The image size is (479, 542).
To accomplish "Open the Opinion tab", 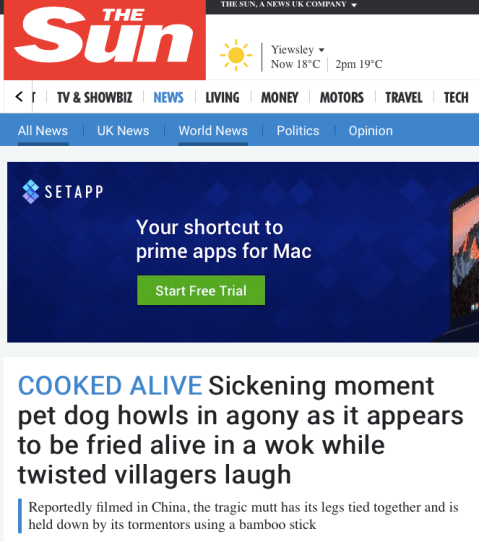I will click(370, 131).
